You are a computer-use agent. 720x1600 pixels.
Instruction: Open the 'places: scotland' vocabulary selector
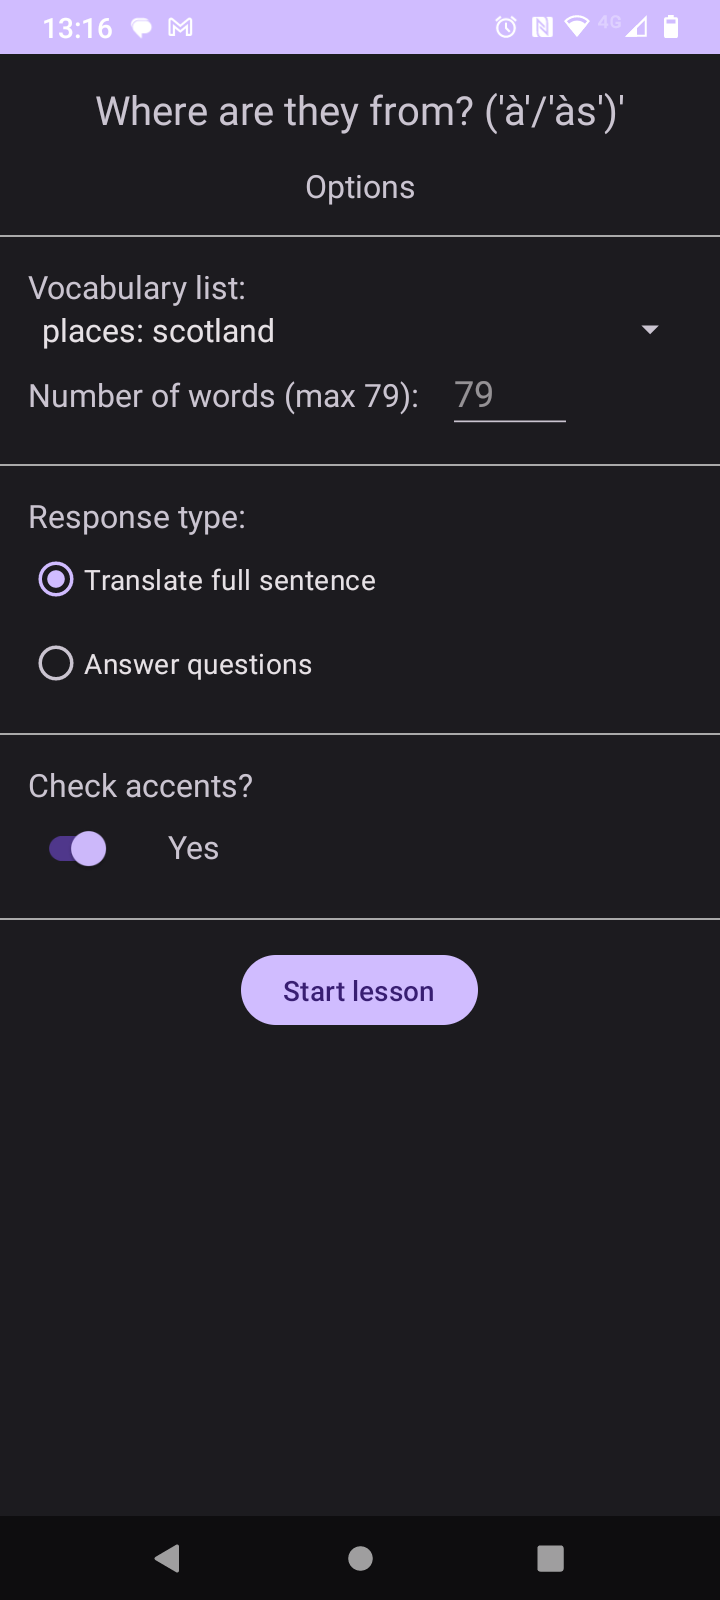pos(158,331)
